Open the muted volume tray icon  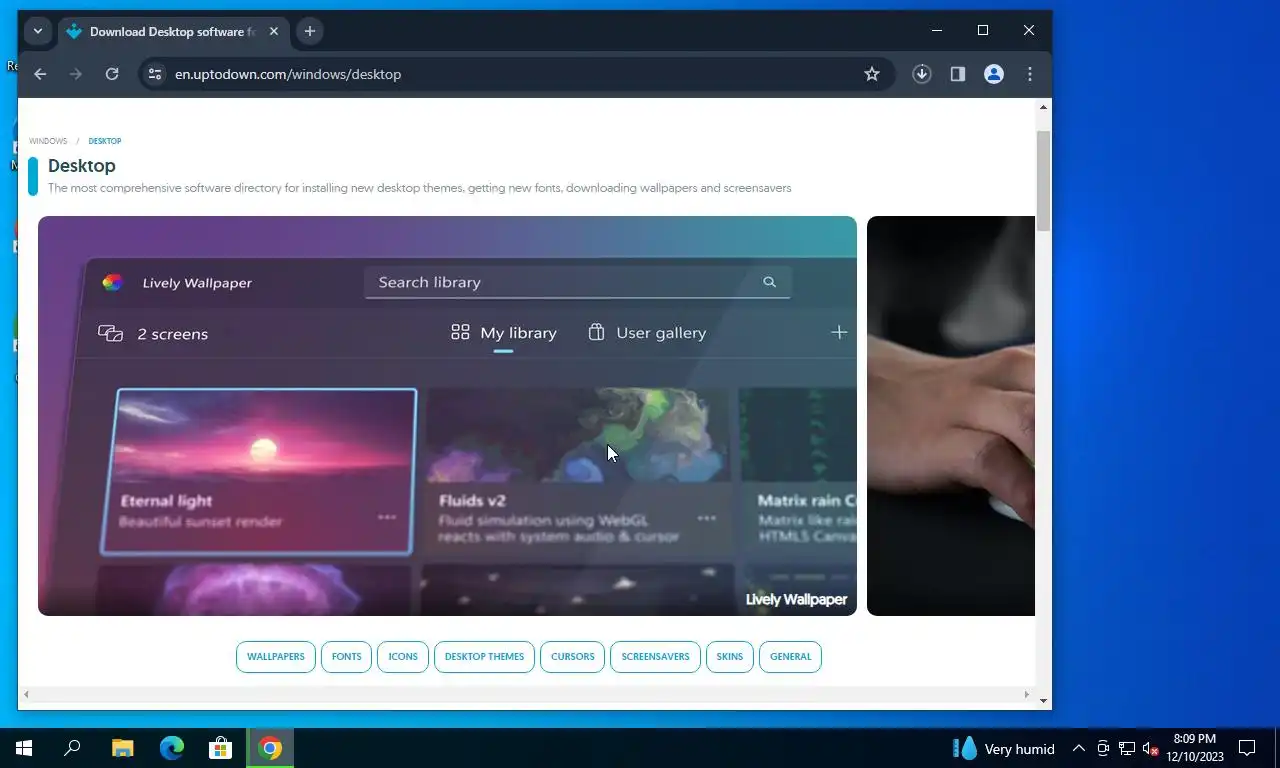click(x=1150, y=748)
